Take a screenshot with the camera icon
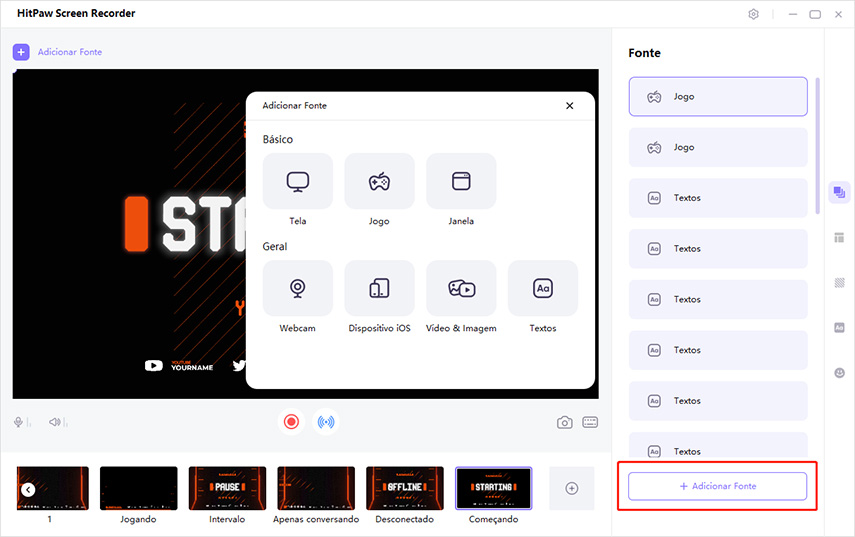The height and width of the screenshot is (537, 855). (x=564, y=423)
